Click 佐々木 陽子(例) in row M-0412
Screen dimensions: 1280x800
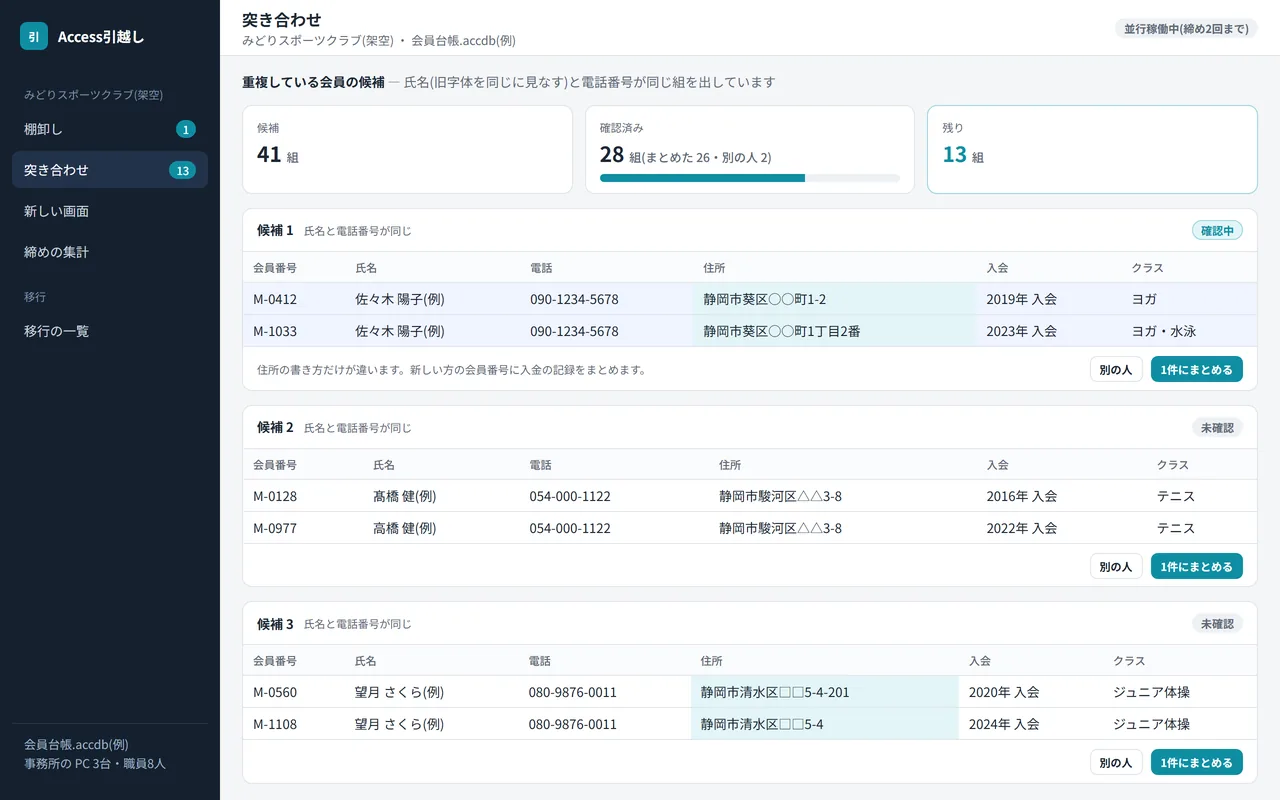click(400, 299)
